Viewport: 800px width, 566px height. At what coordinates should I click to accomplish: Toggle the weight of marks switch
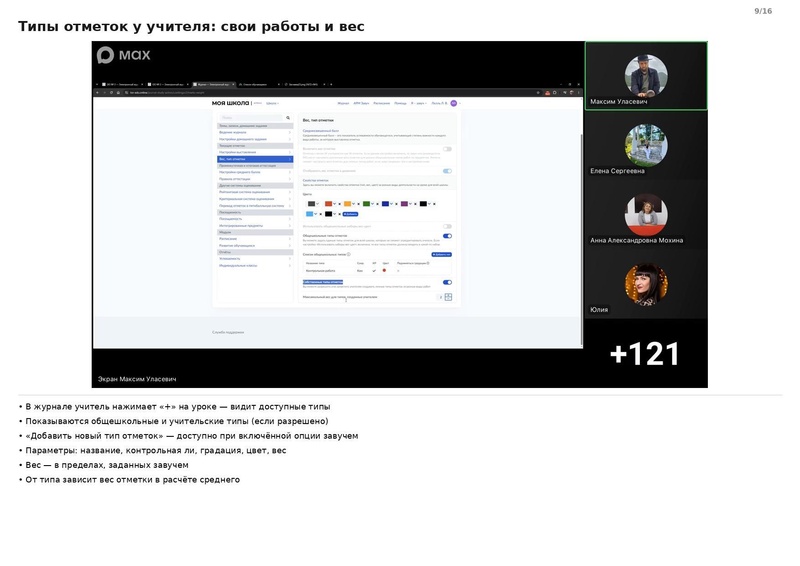point(447,149)
